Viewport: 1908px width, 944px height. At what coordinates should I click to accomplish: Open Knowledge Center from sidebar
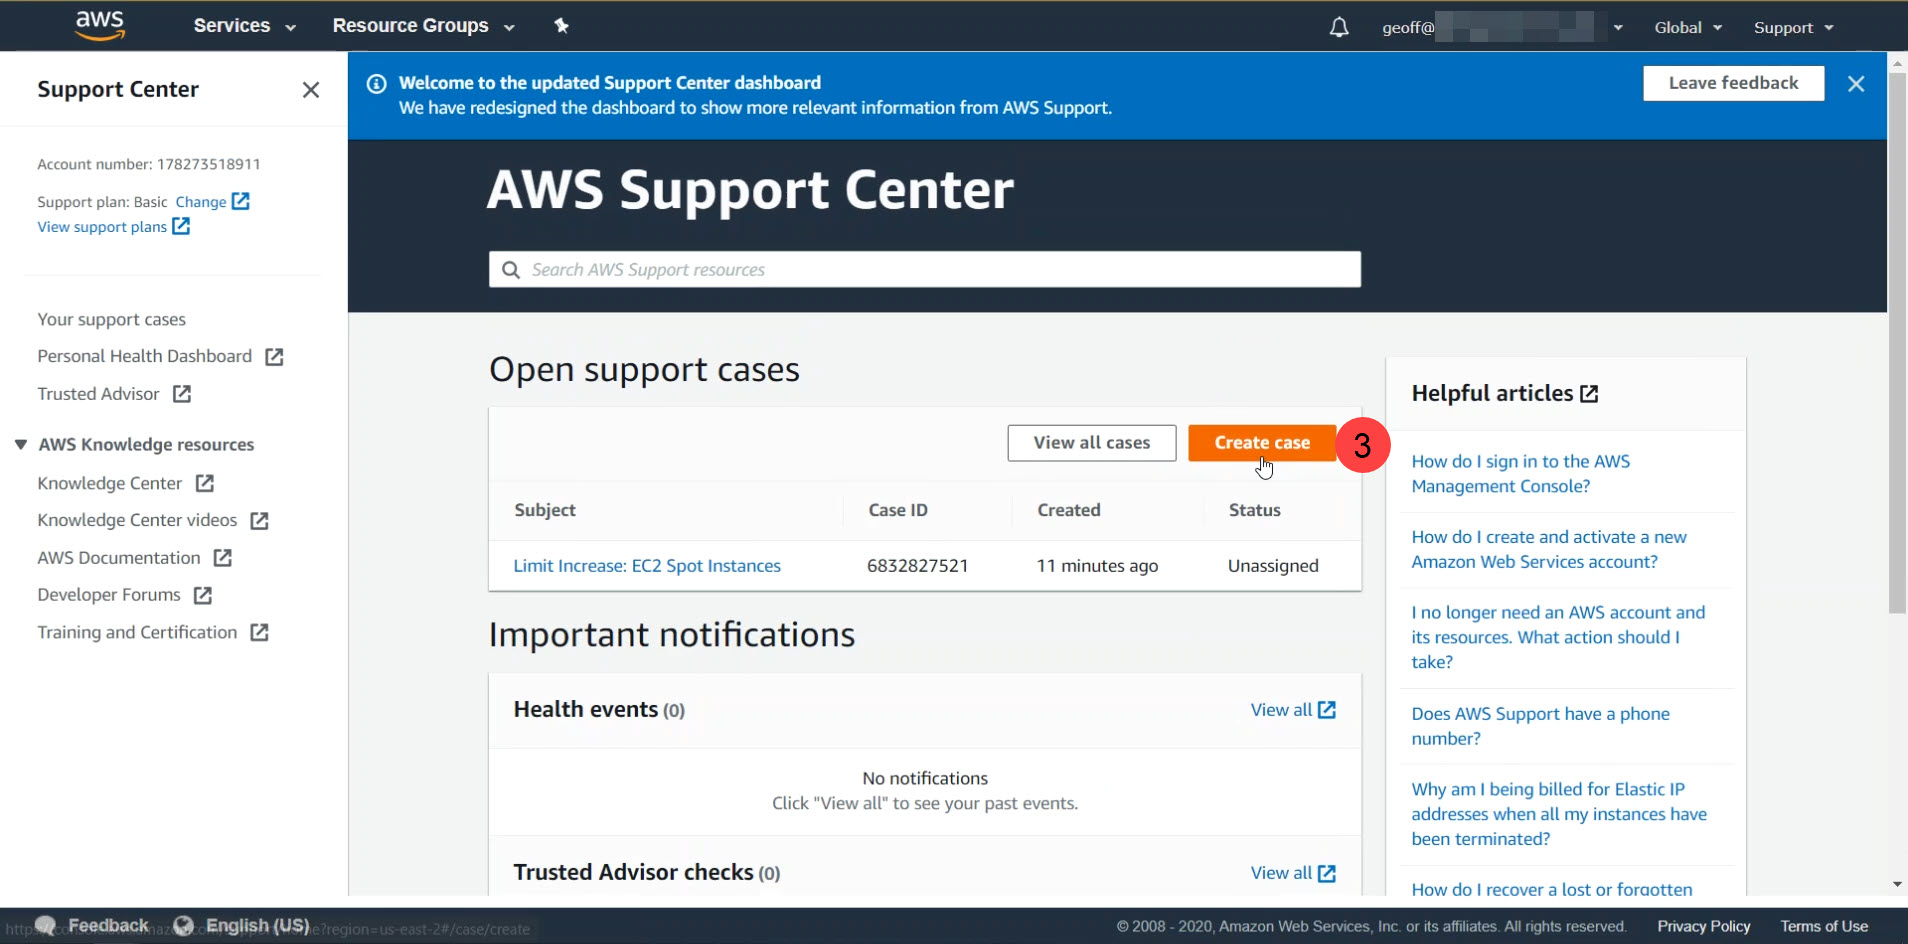pyautogui.click(x=110, y=484)
